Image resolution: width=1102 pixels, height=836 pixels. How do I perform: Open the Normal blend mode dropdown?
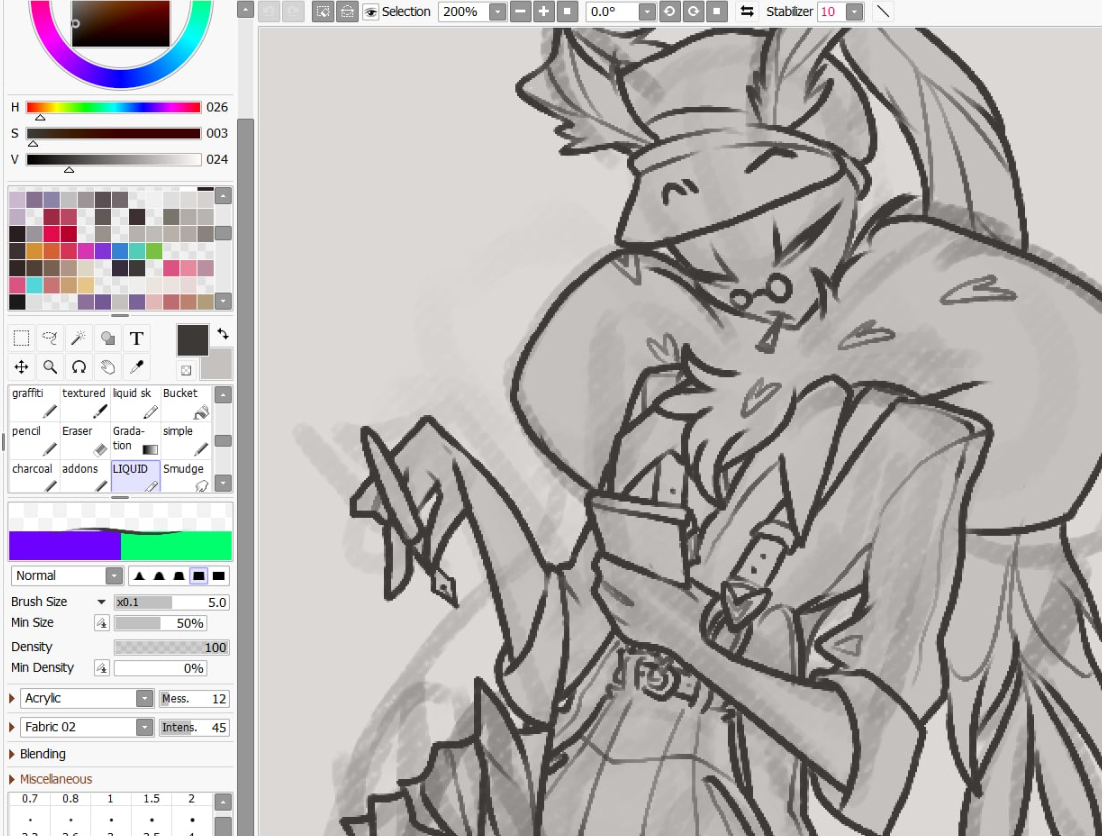pyautogui.click(x=114, y=576)
